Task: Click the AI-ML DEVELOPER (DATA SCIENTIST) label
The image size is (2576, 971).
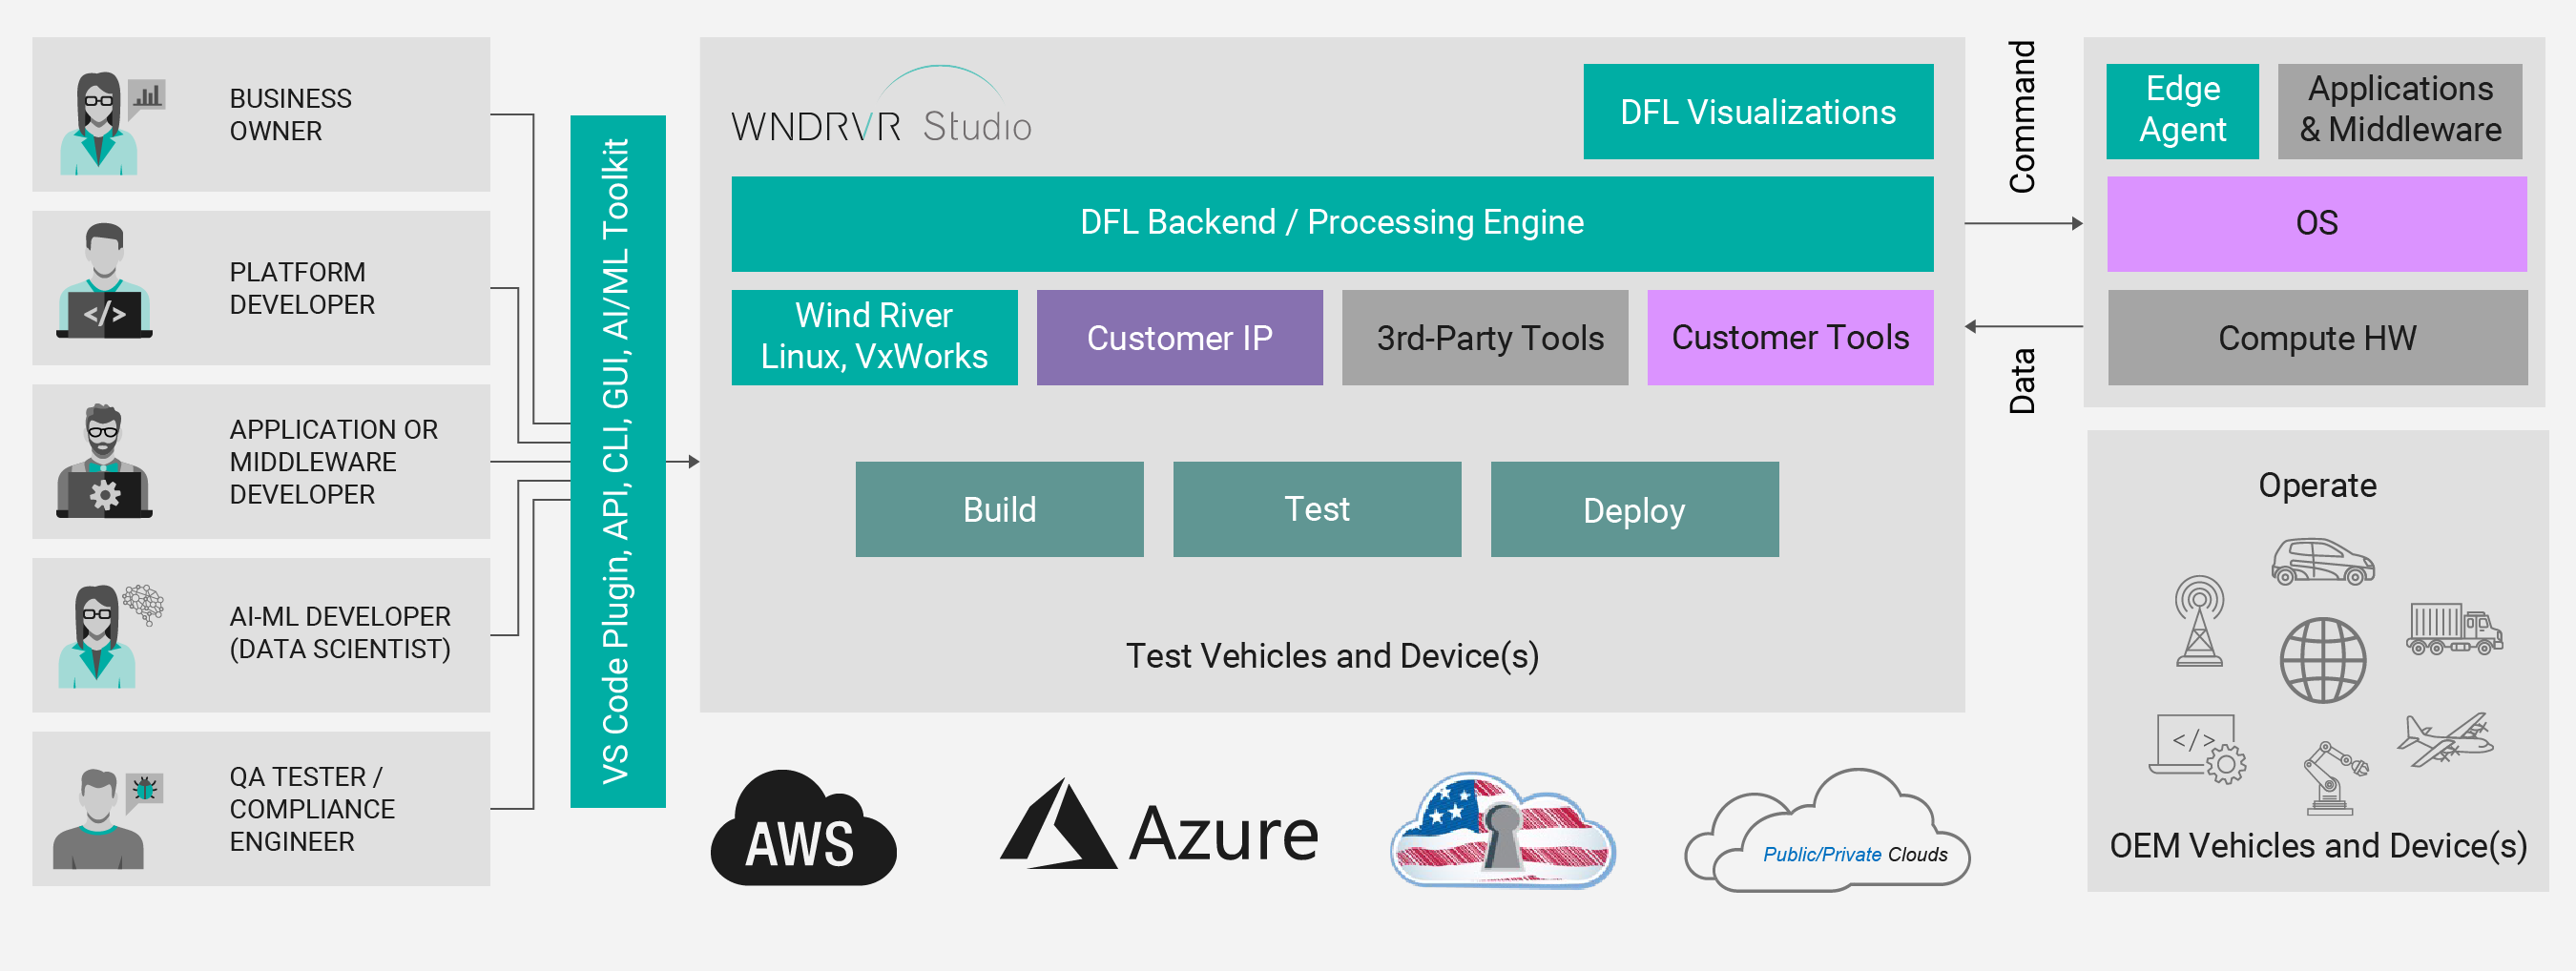Action: (340, 633)
